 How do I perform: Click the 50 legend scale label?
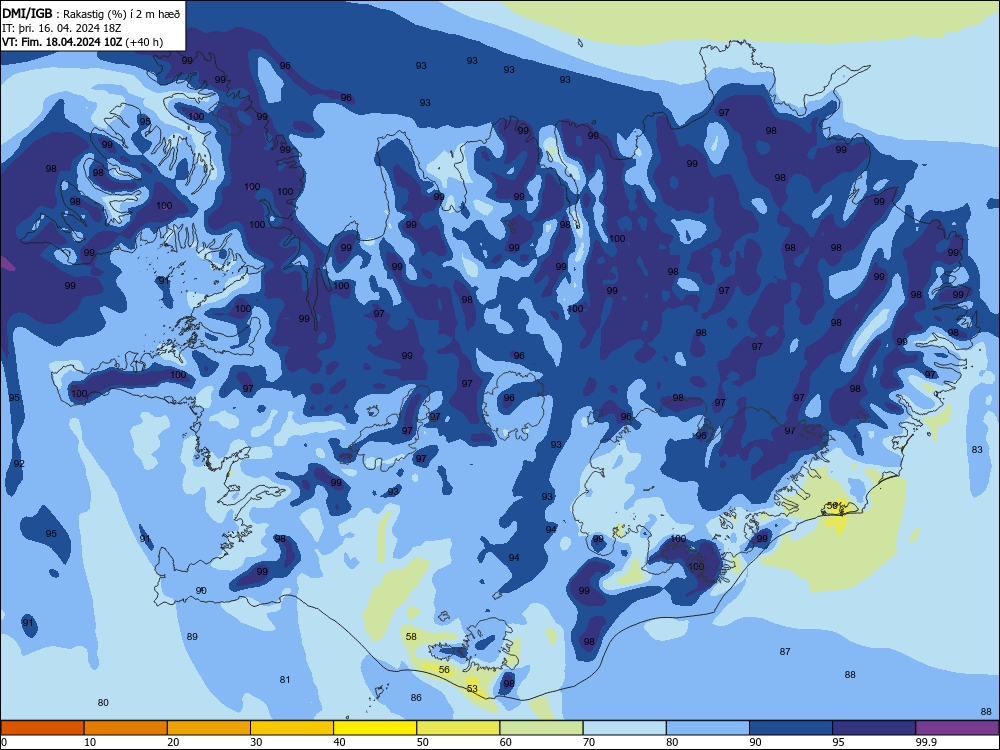point(423,742)
